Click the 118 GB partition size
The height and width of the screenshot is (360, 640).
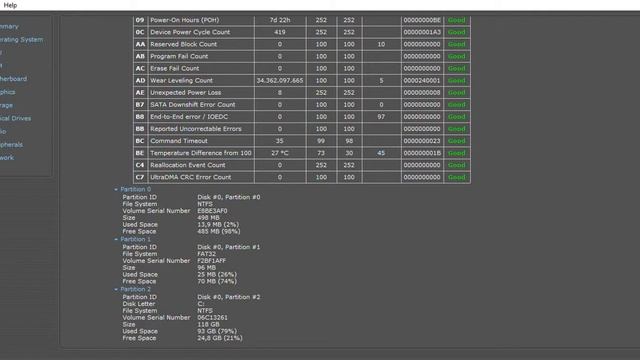point(208,324)
